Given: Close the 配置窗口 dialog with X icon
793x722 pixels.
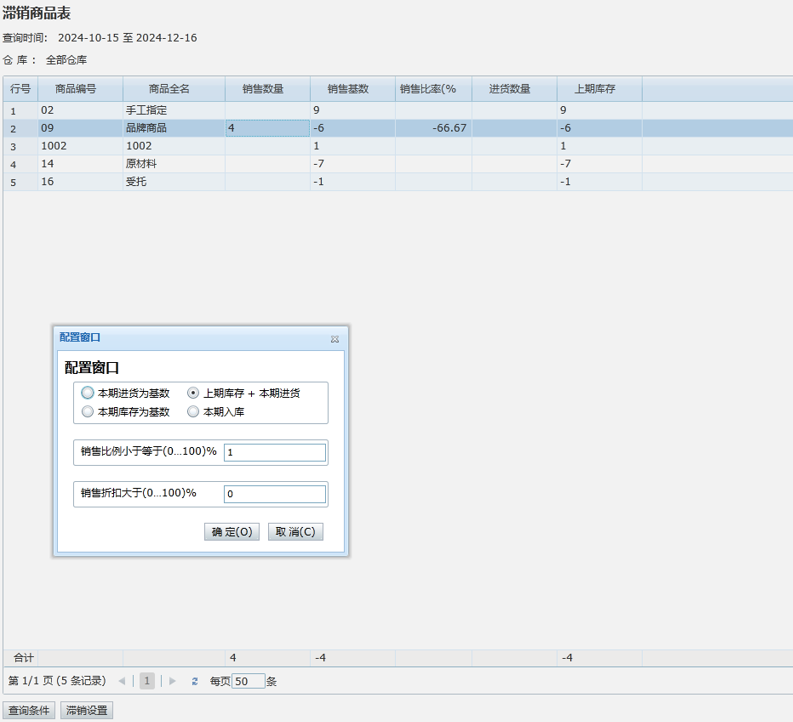Looking at the screenshot, I should [x=335, y=339].
